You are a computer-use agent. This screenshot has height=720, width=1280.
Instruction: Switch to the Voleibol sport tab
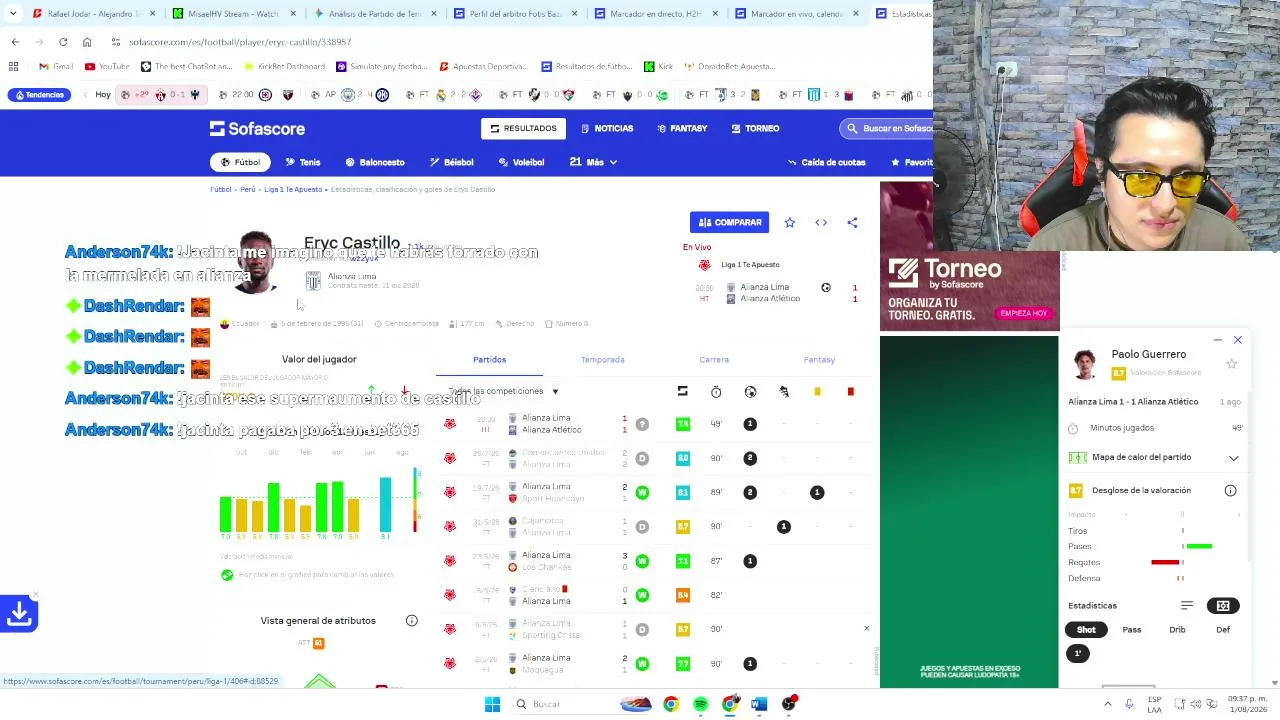point(521,162)
